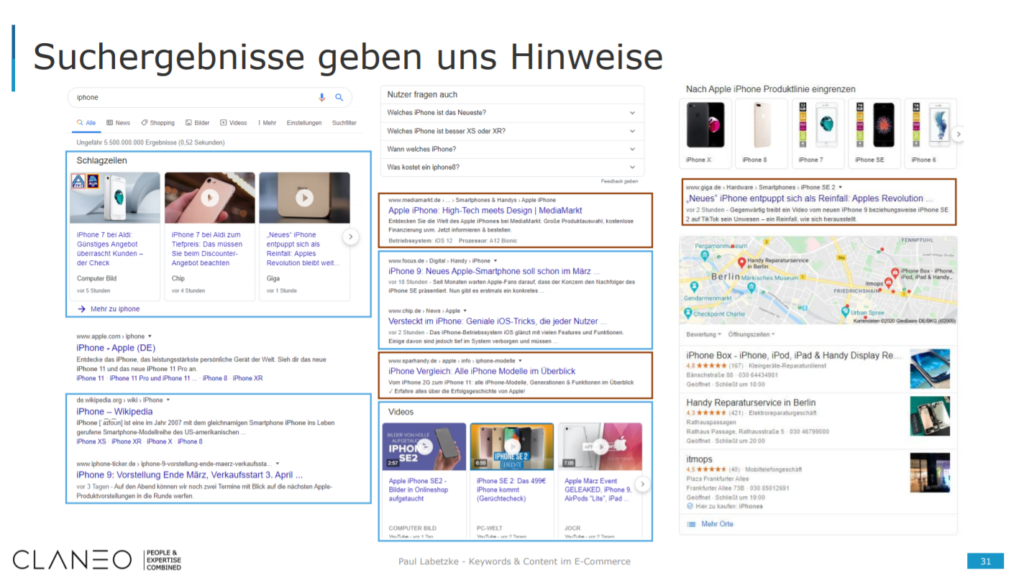Select the iPhone X product tile
The image size is (1024, 575).
point(705,133)
